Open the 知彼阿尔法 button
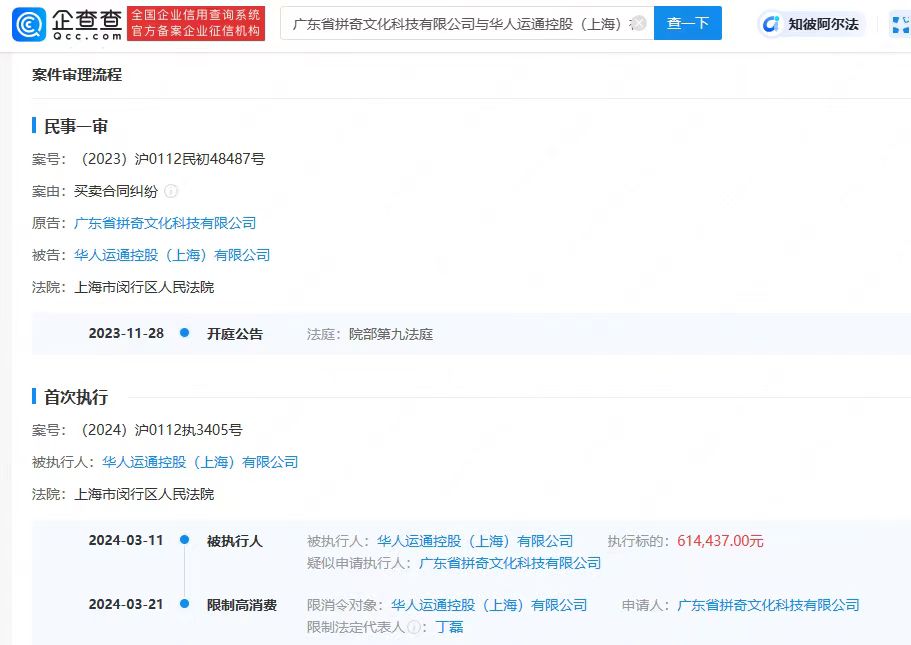The image size is (911, 645). (812, 24)
